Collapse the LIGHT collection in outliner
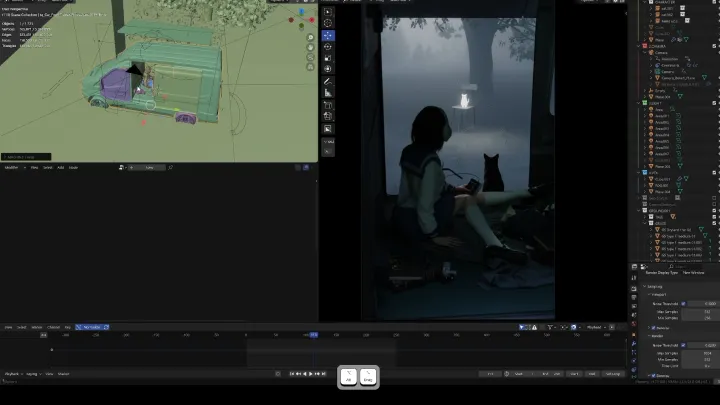 click(x=639, y=103)
